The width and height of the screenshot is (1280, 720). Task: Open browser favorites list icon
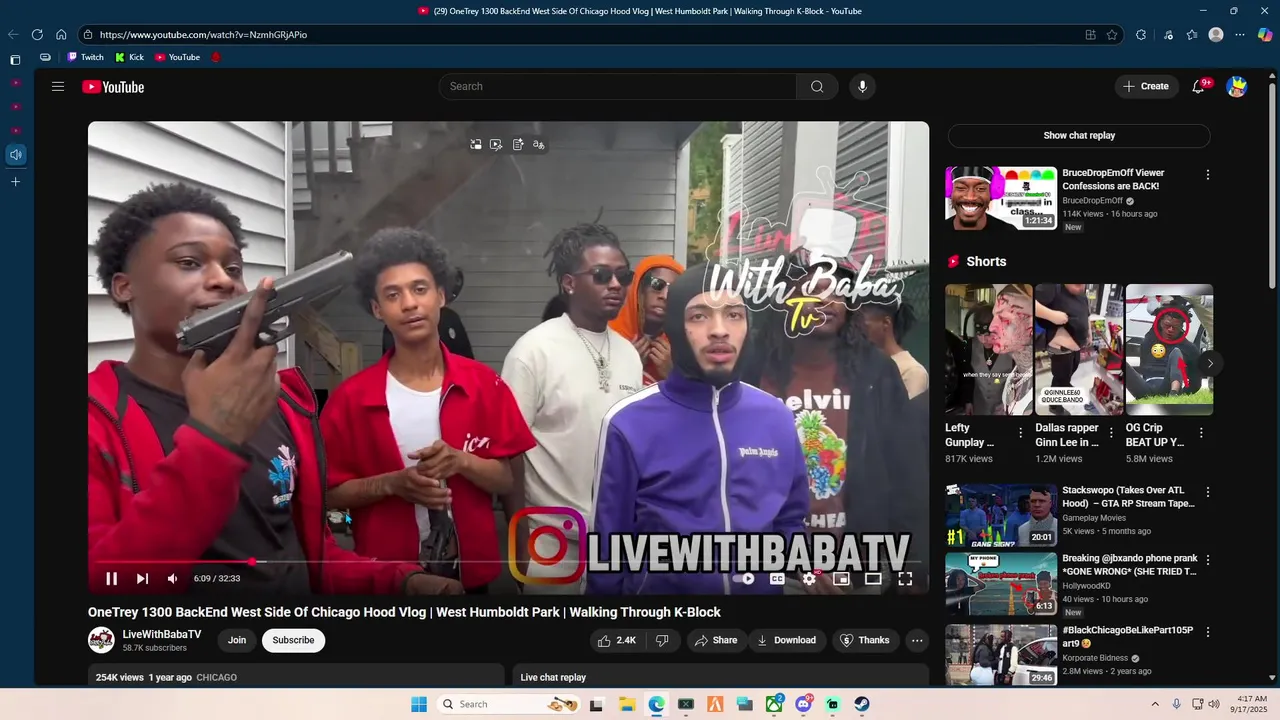pyautogui.click(x=1192, y=35)
